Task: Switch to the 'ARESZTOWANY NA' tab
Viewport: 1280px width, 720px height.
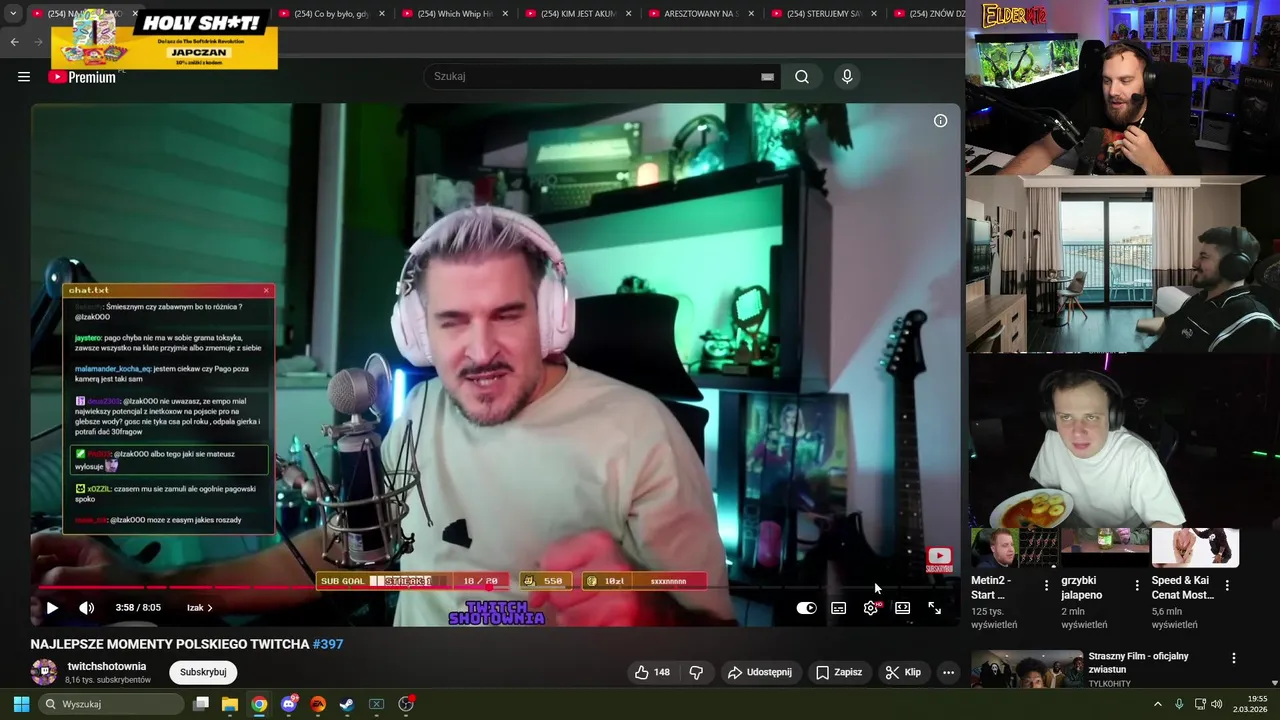Action: pyautogui.click(x=702, y=14)
